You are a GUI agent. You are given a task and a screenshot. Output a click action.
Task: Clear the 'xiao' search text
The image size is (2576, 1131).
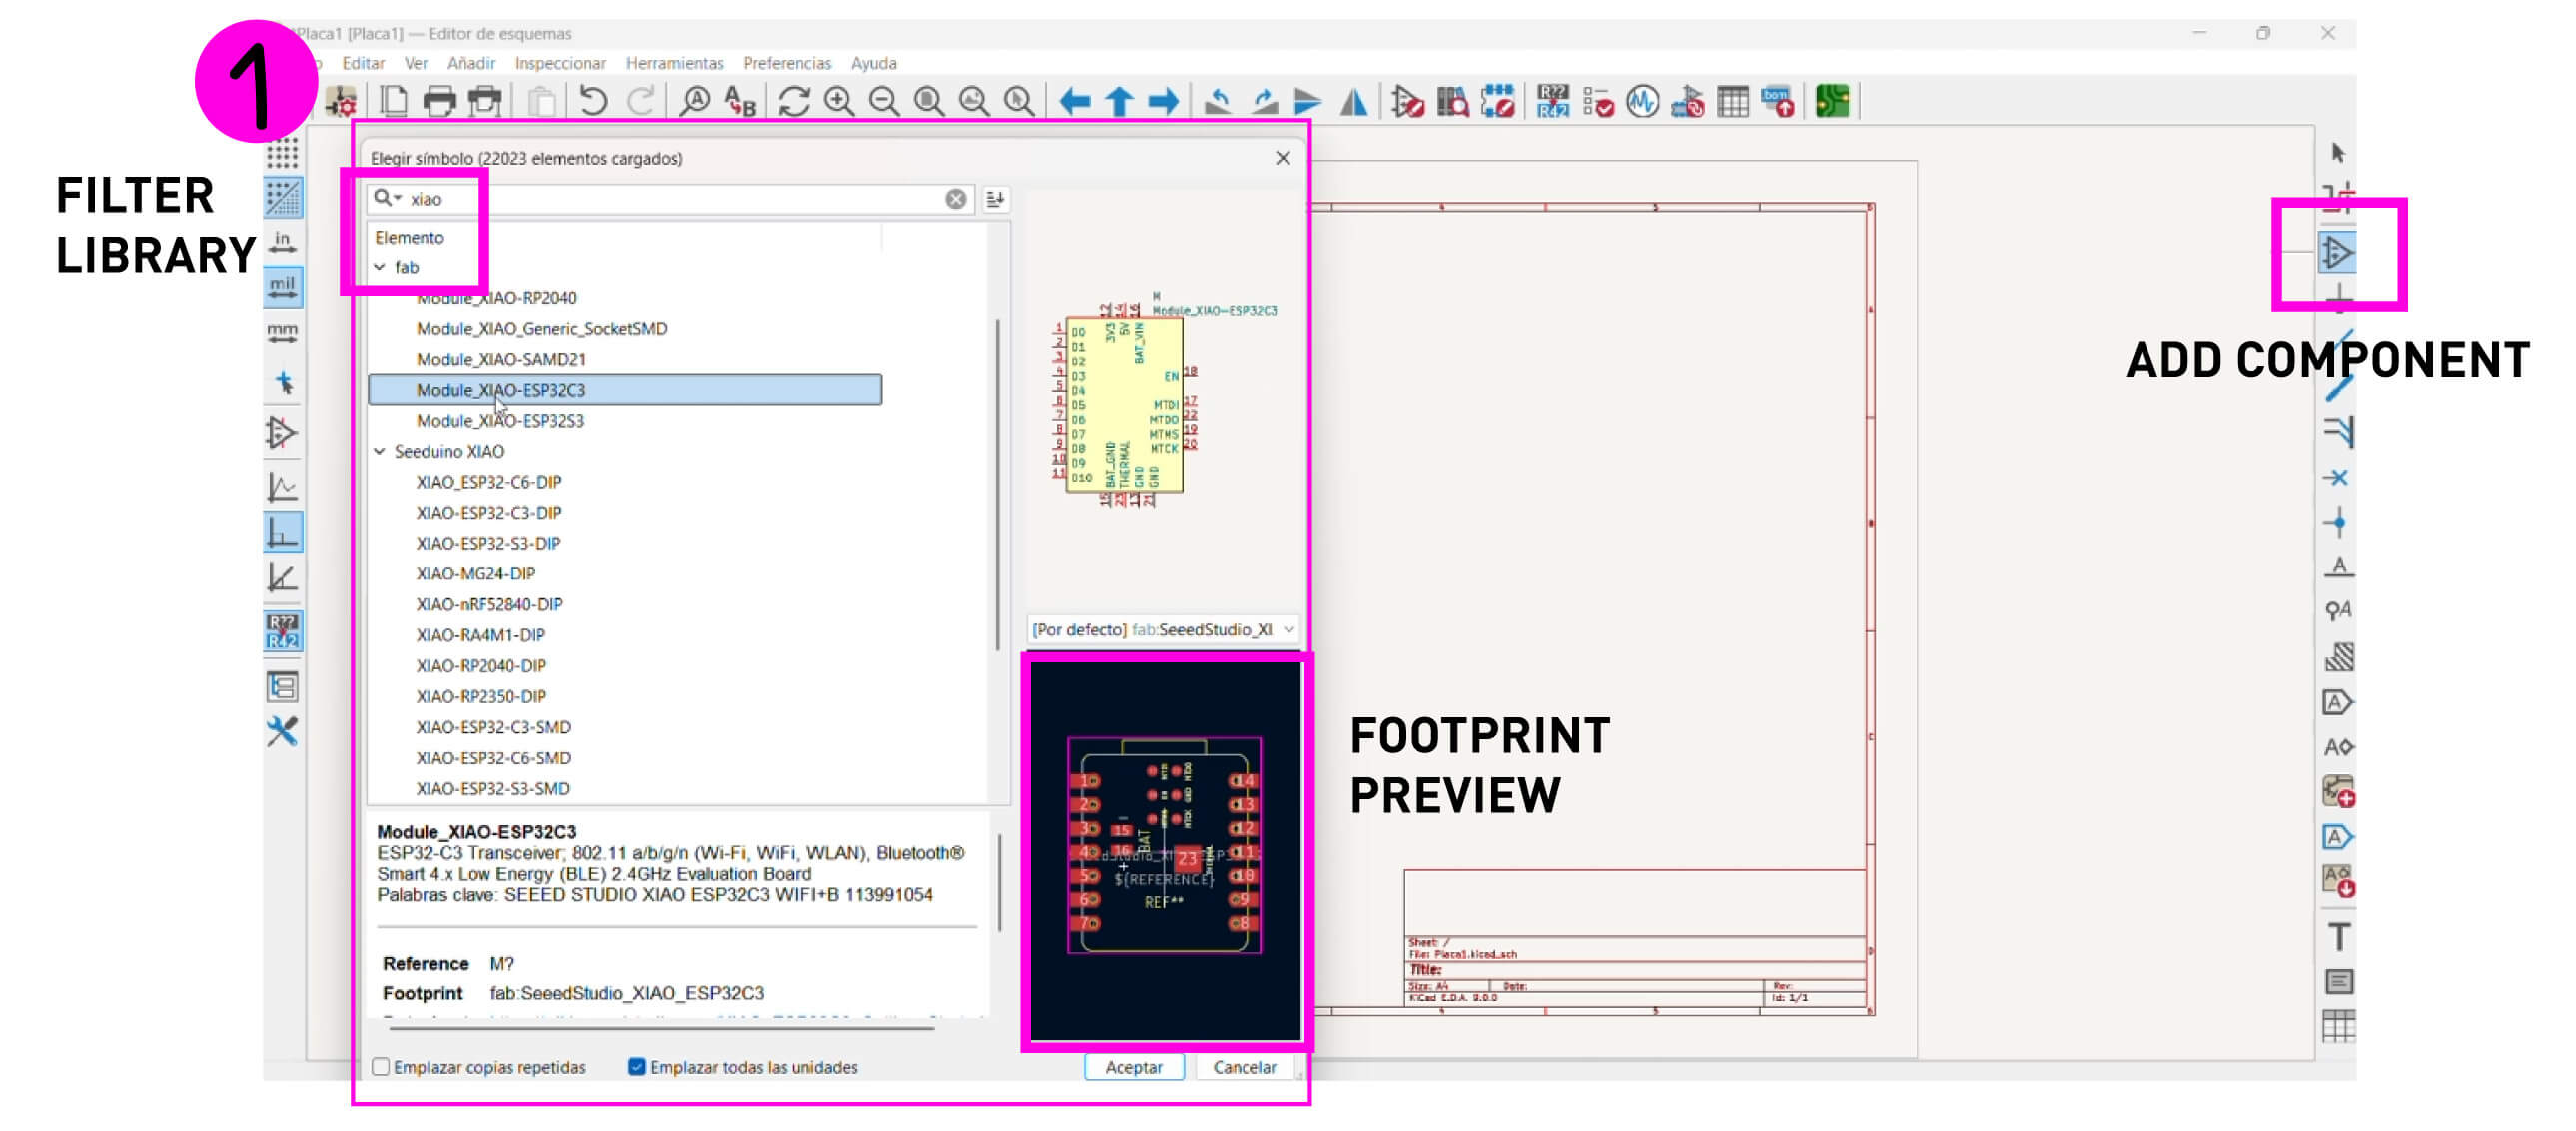[x=956, y=199]
